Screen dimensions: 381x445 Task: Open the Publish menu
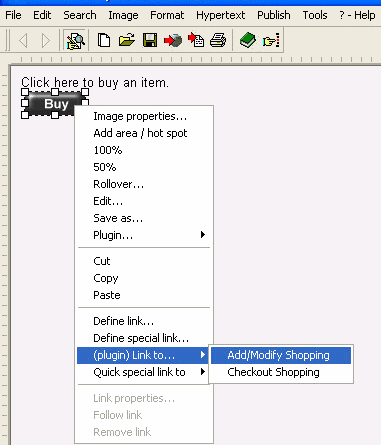(x=274, y=15)
